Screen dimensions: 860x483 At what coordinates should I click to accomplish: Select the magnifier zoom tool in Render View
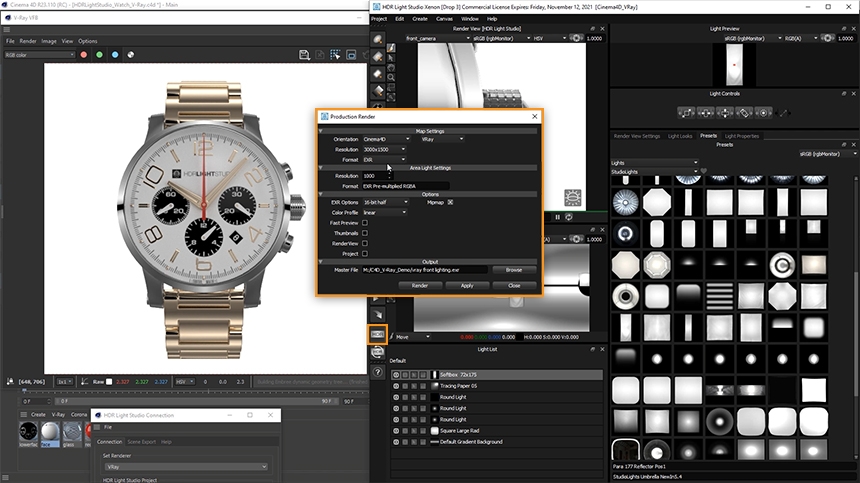pyautogui.click(x=391, y=78)
